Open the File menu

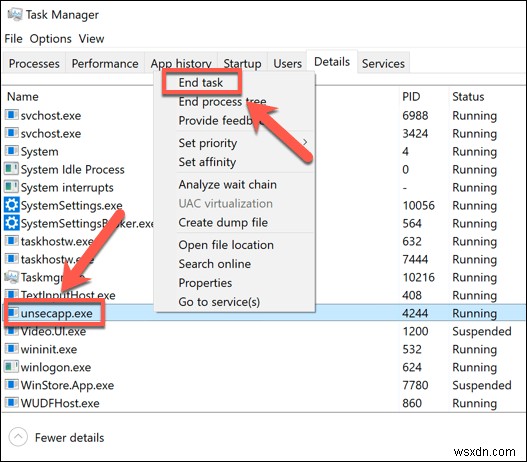point(13,39)
